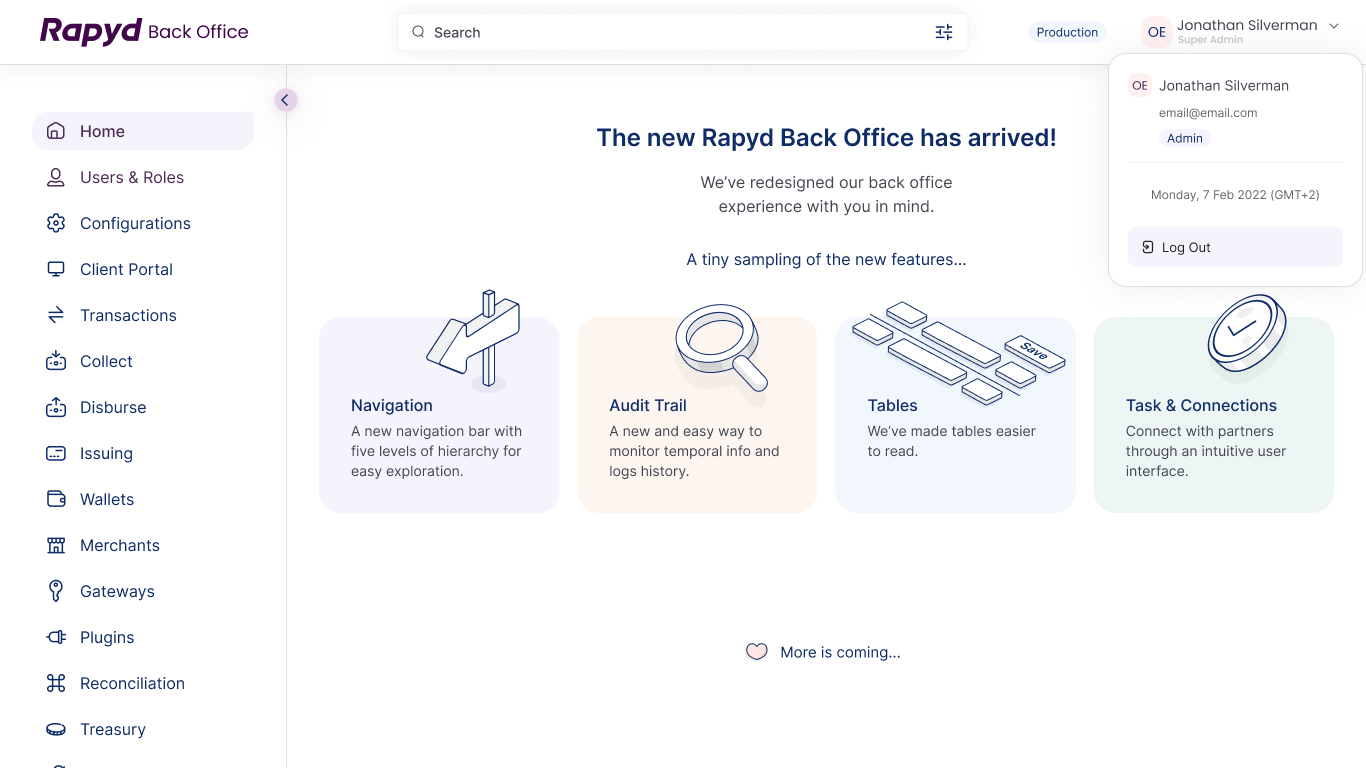Collapse the user menu dropdown arrow
The height and width of the screenshot is (768, 1366).
[x=1334, y=27]
